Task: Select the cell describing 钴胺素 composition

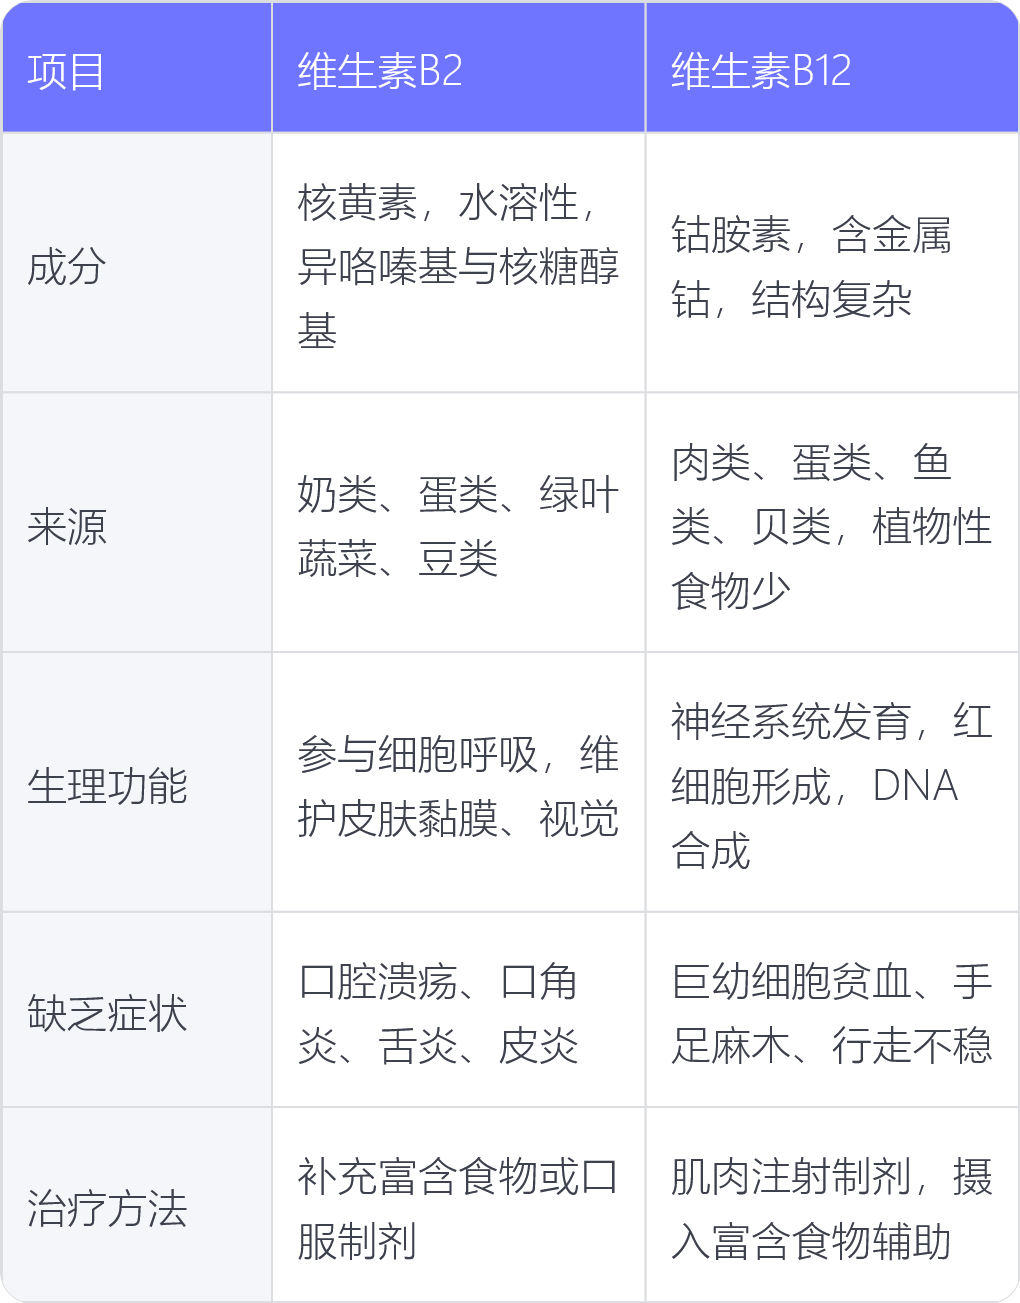Action: pos(832,263)
